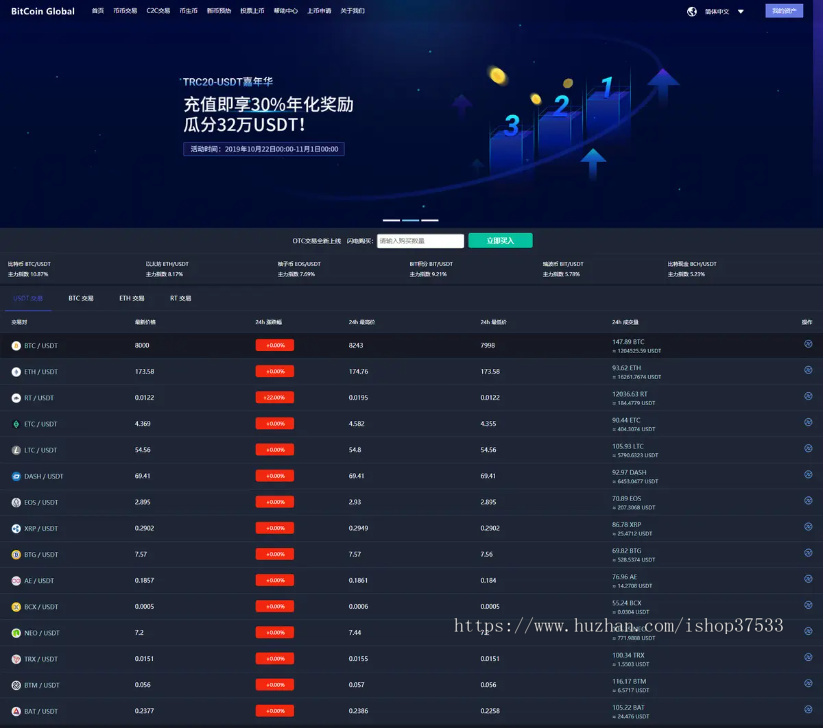Open 帮助中心 in the top navigation
Viewport: 824px width, 728px height.
coord(285,11)
